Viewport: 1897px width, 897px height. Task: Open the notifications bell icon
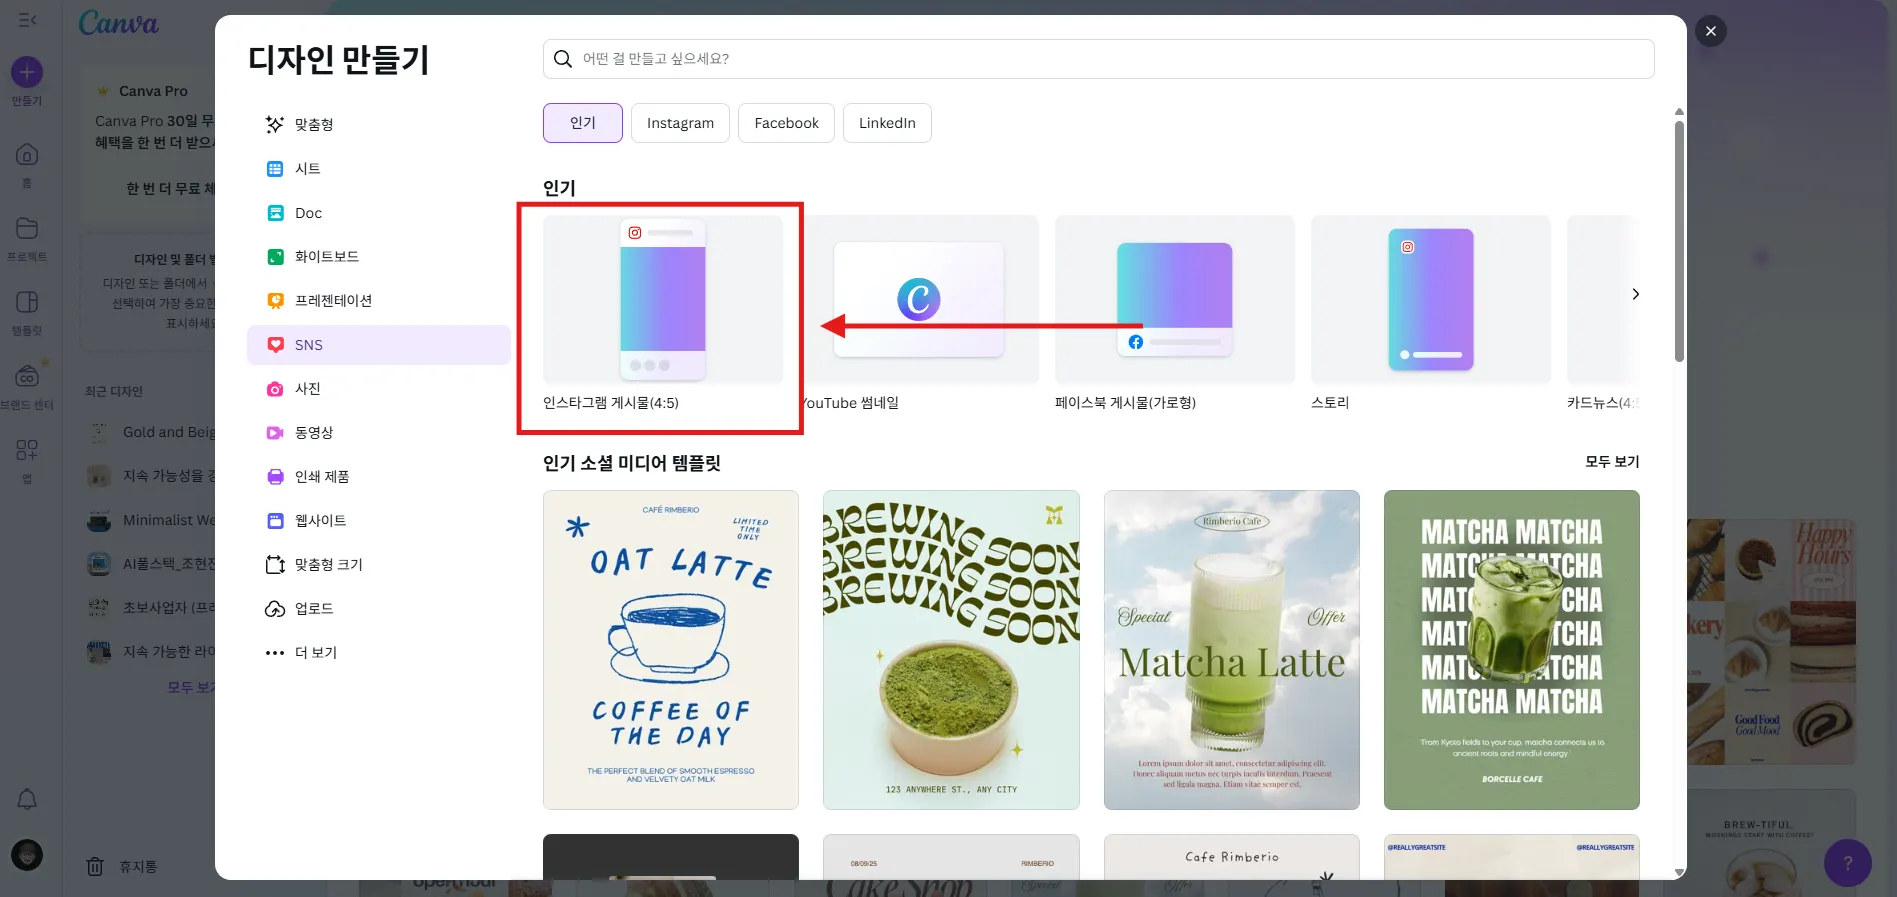coord(27,799)
